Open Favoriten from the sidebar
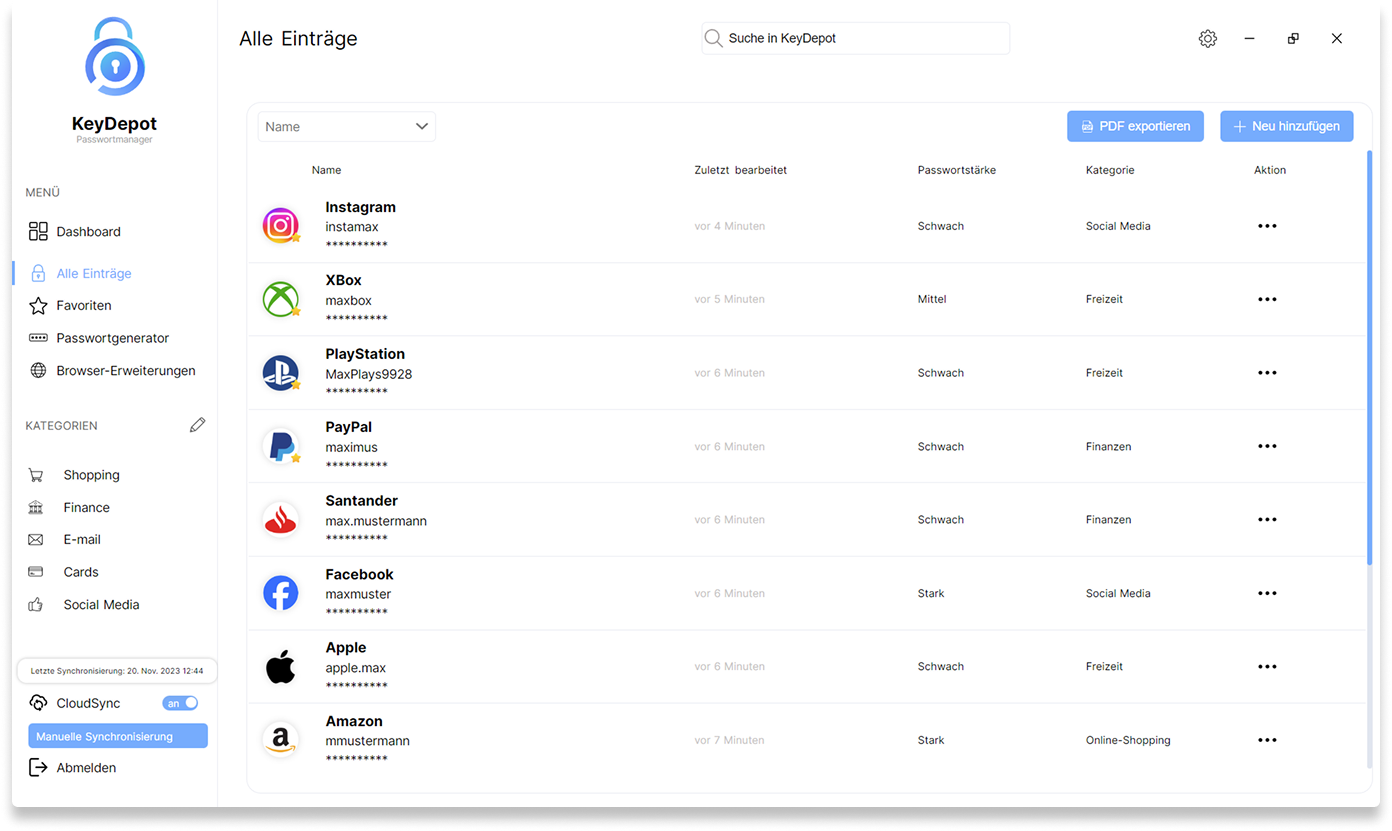 coord(84,305)
